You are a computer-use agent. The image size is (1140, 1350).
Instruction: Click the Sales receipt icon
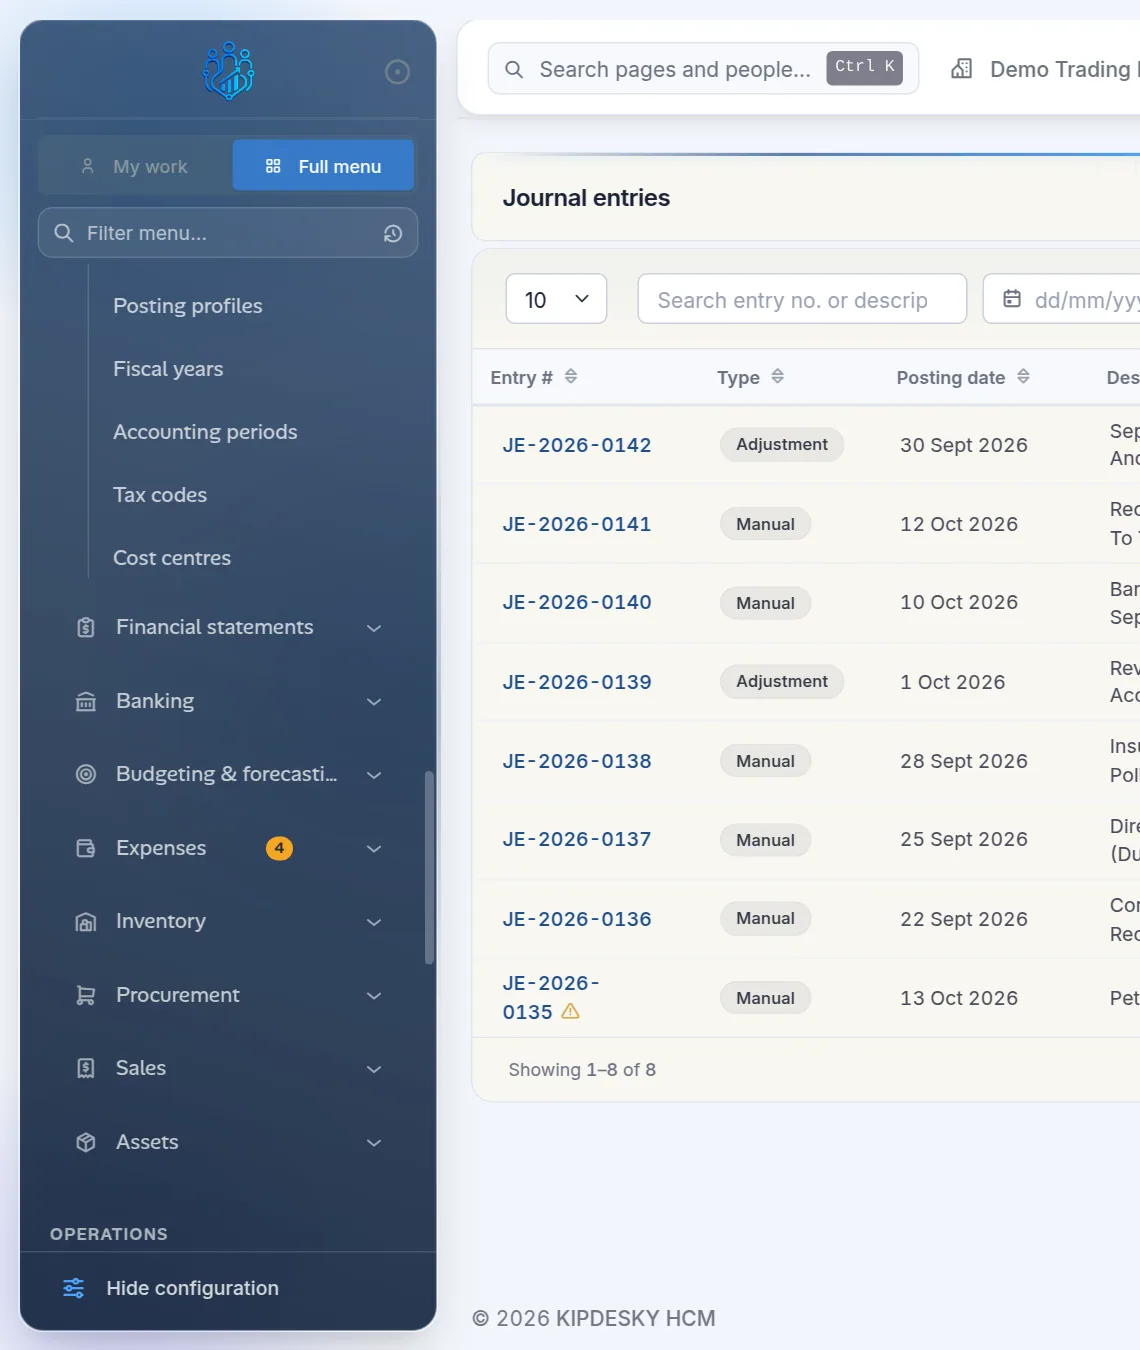(x=86, y=1068)
